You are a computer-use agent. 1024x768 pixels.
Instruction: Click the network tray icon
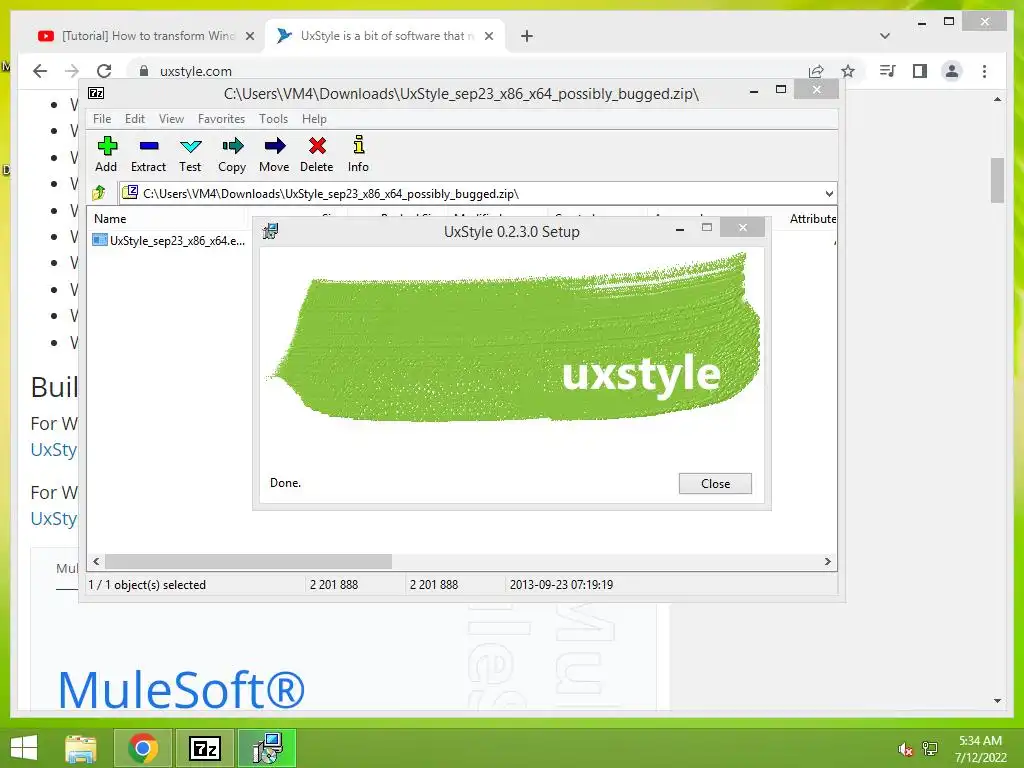930,749
